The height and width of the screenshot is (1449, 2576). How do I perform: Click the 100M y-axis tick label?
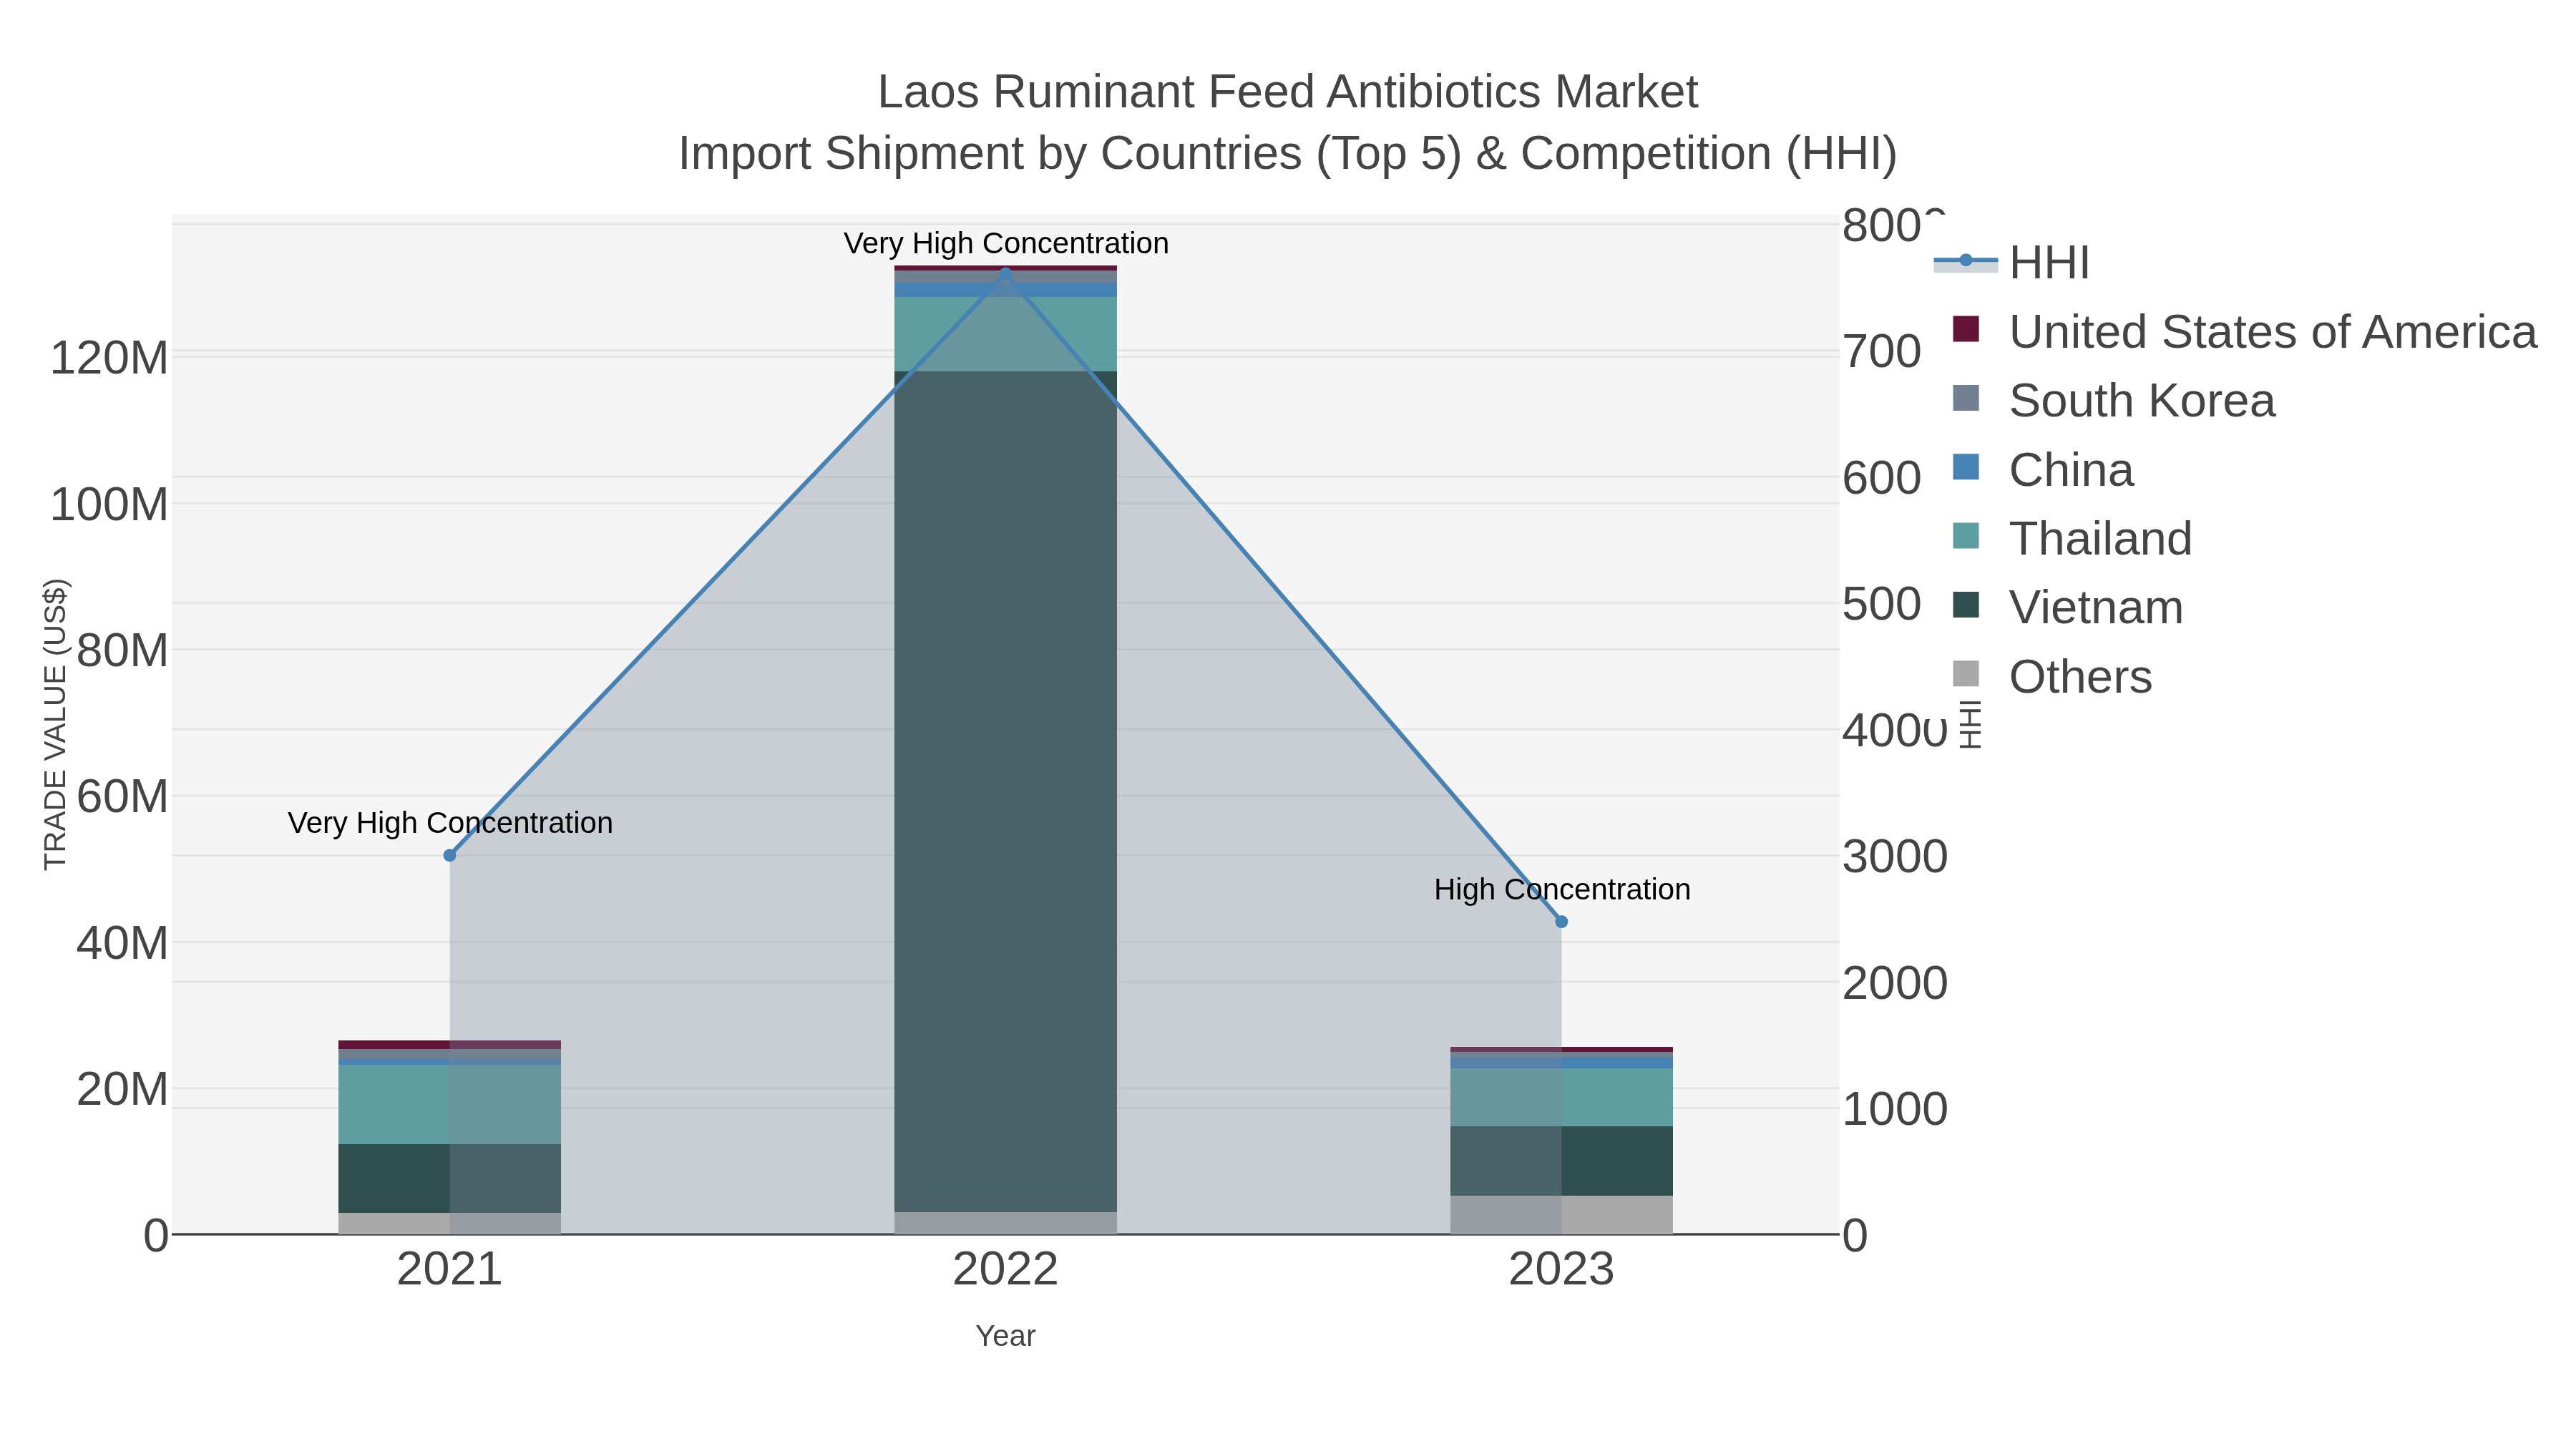coord(109,505)
